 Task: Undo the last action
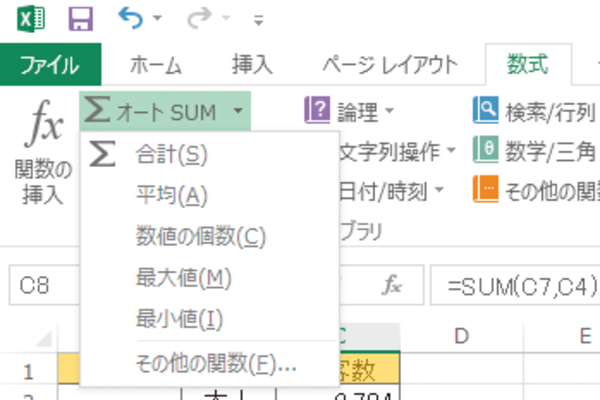[131, 18]
